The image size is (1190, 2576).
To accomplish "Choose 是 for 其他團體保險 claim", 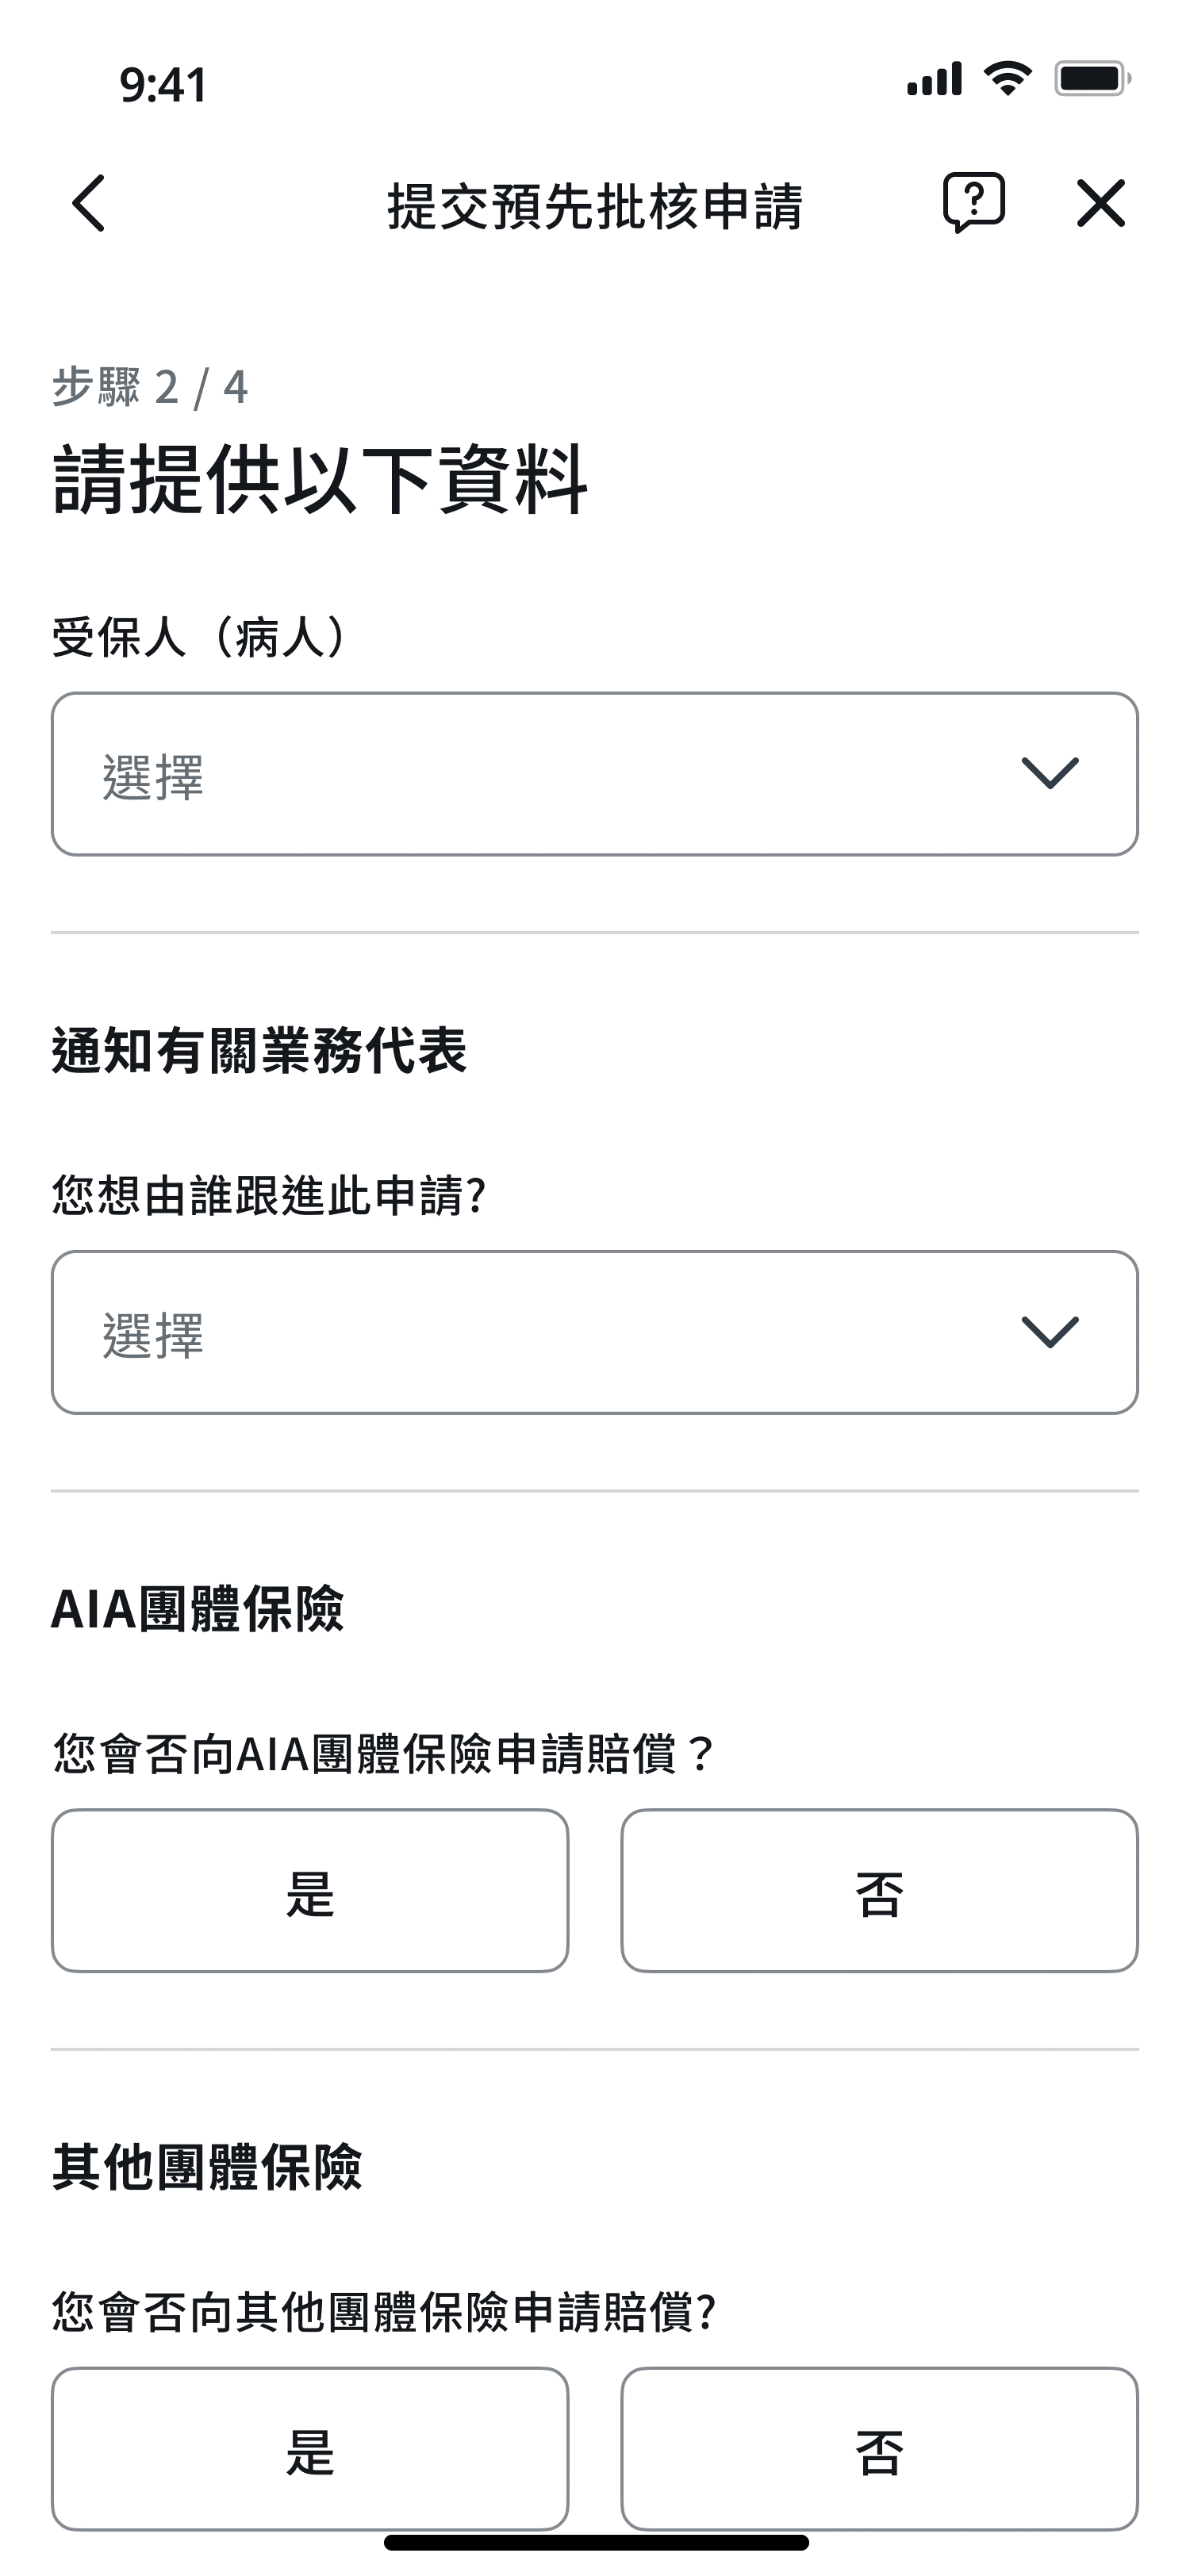I will (310, 2448).
